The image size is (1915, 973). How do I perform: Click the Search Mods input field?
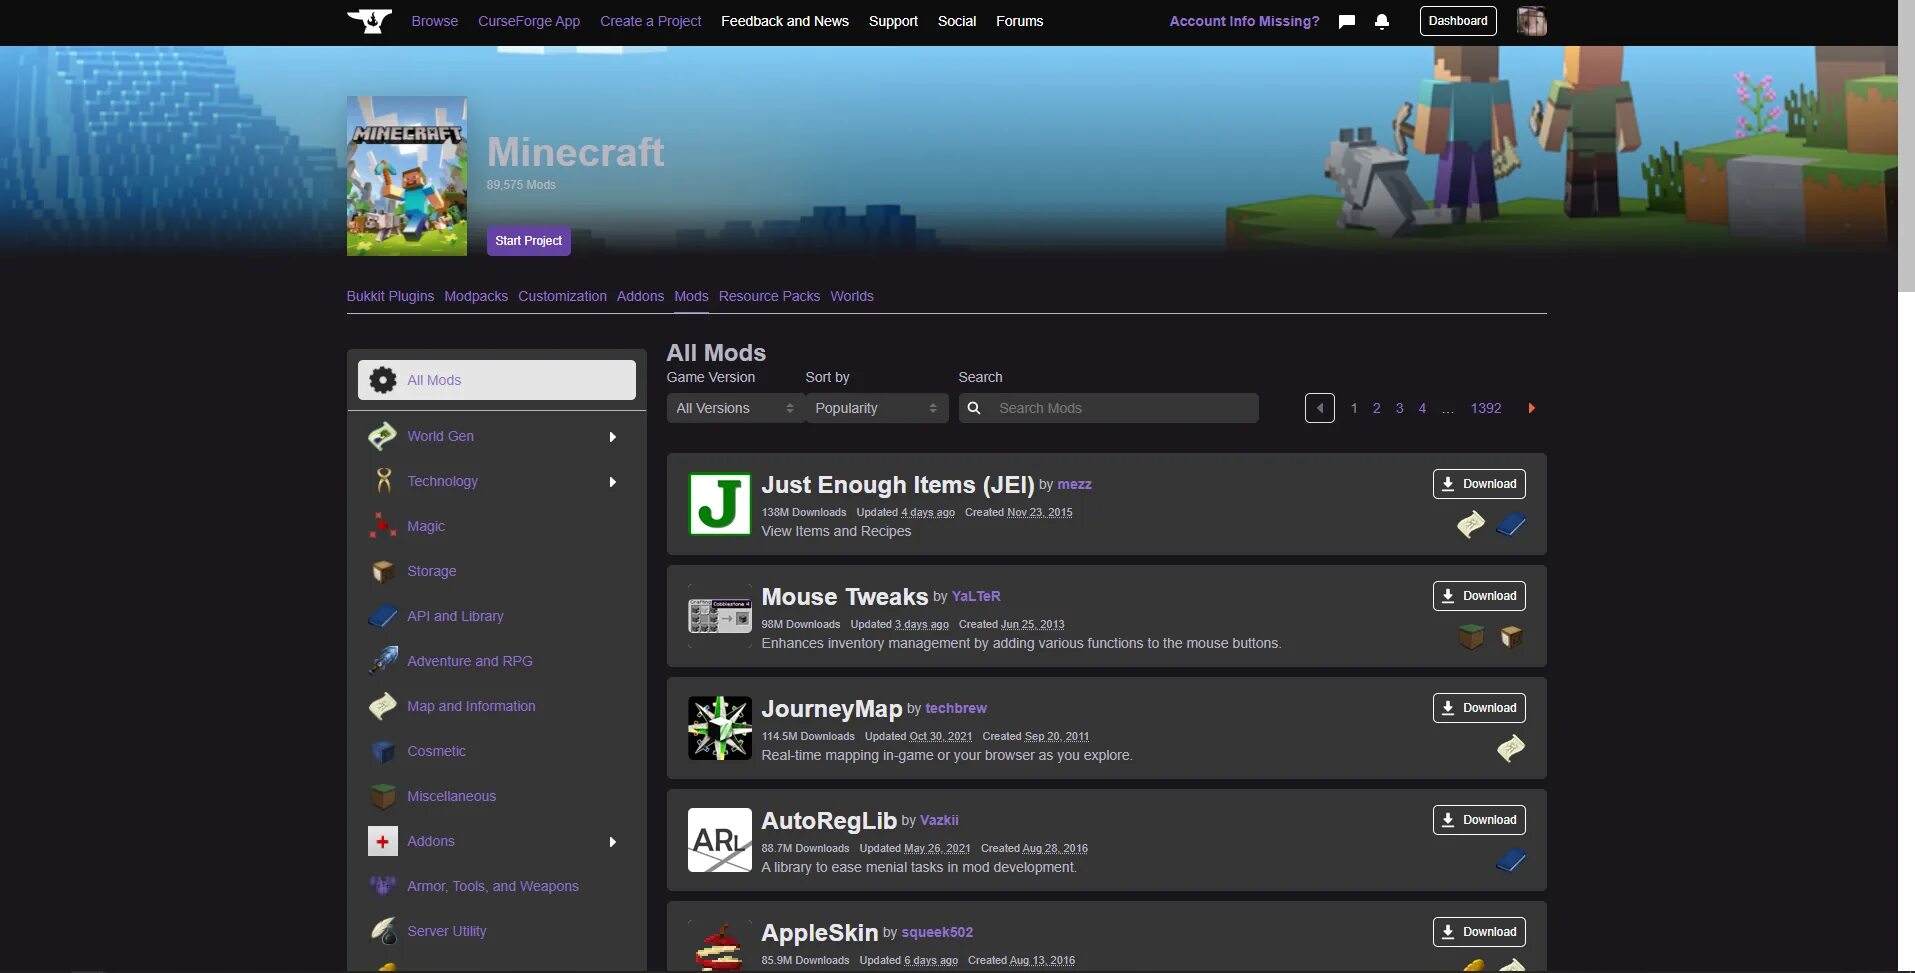point(1109,408)
